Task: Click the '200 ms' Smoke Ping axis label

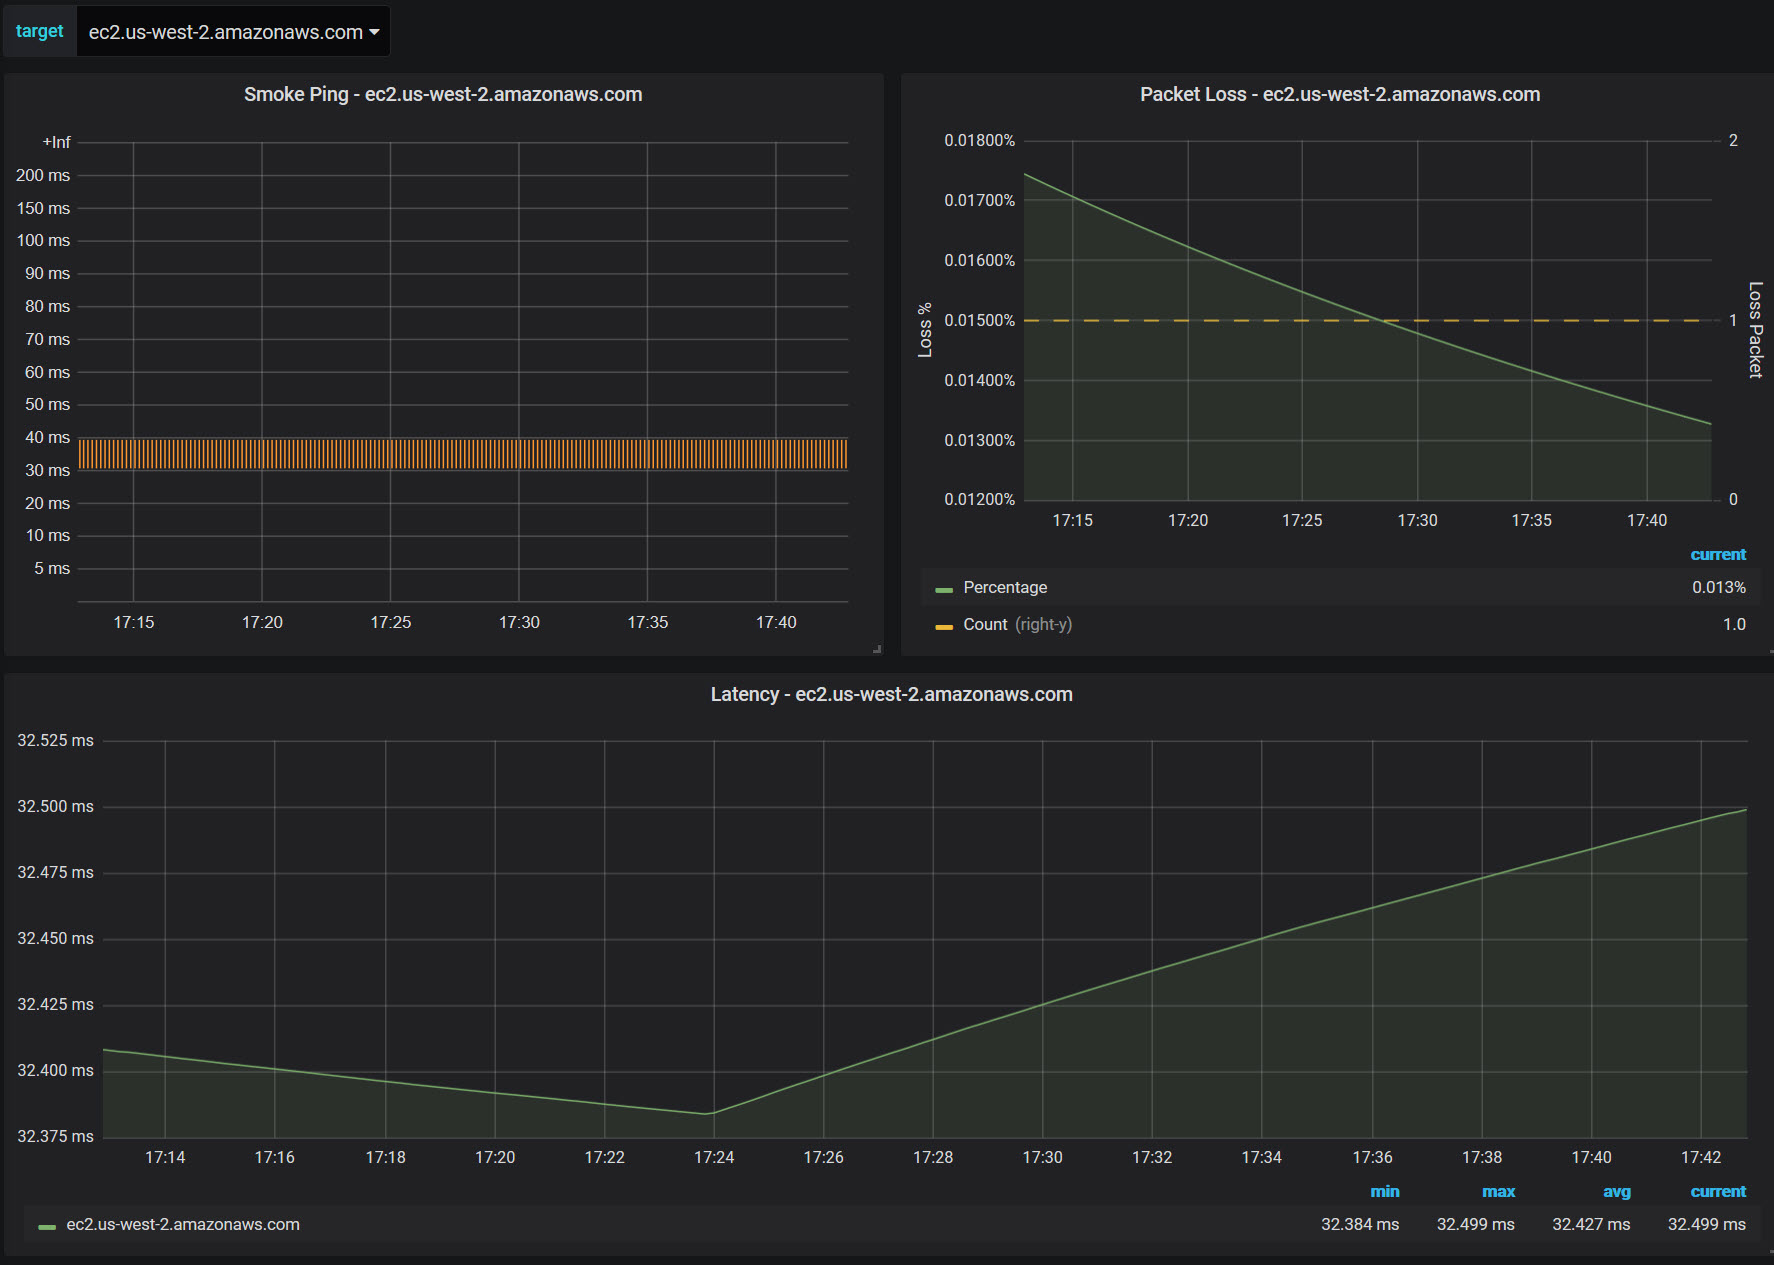Action: pyautogui.click(x=43, y=175)
